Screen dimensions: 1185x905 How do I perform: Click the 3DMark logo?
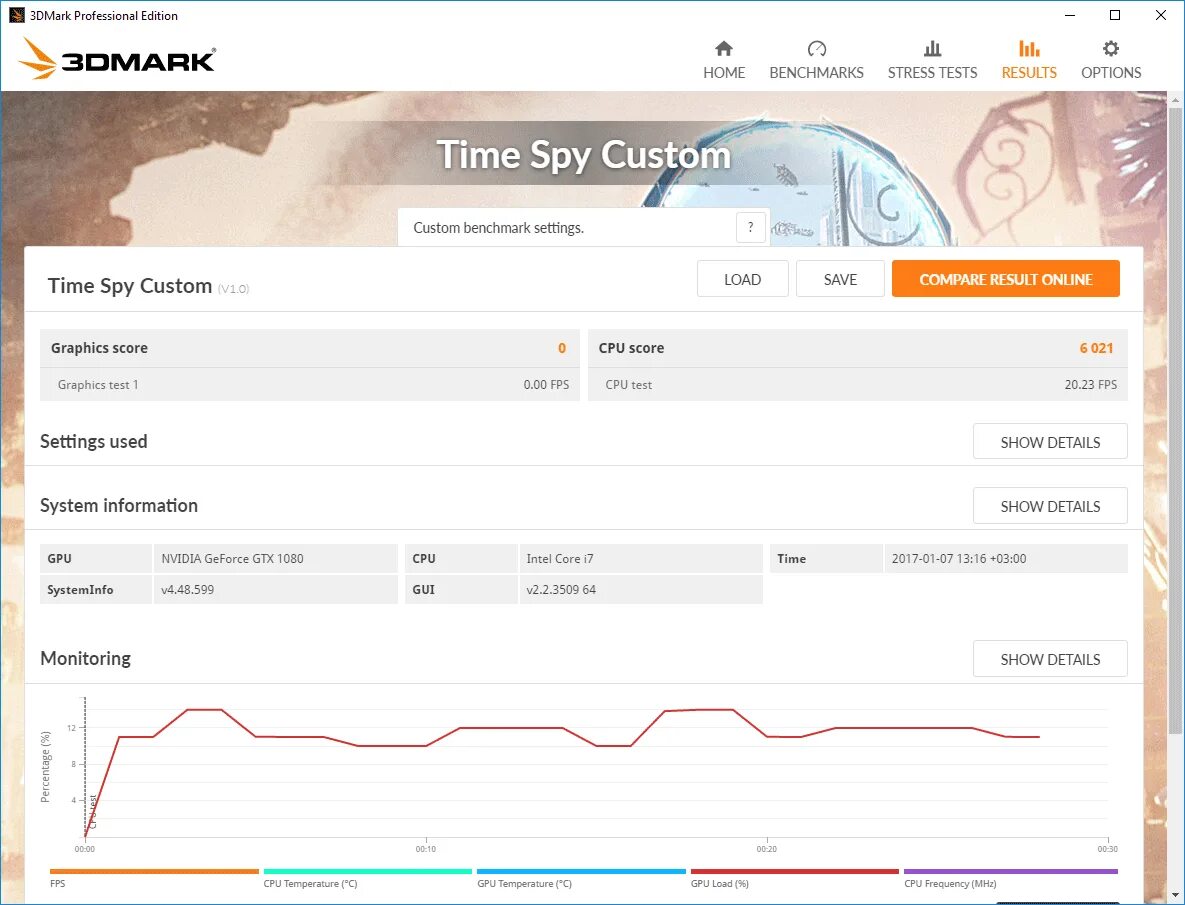[x=117, y=59]
